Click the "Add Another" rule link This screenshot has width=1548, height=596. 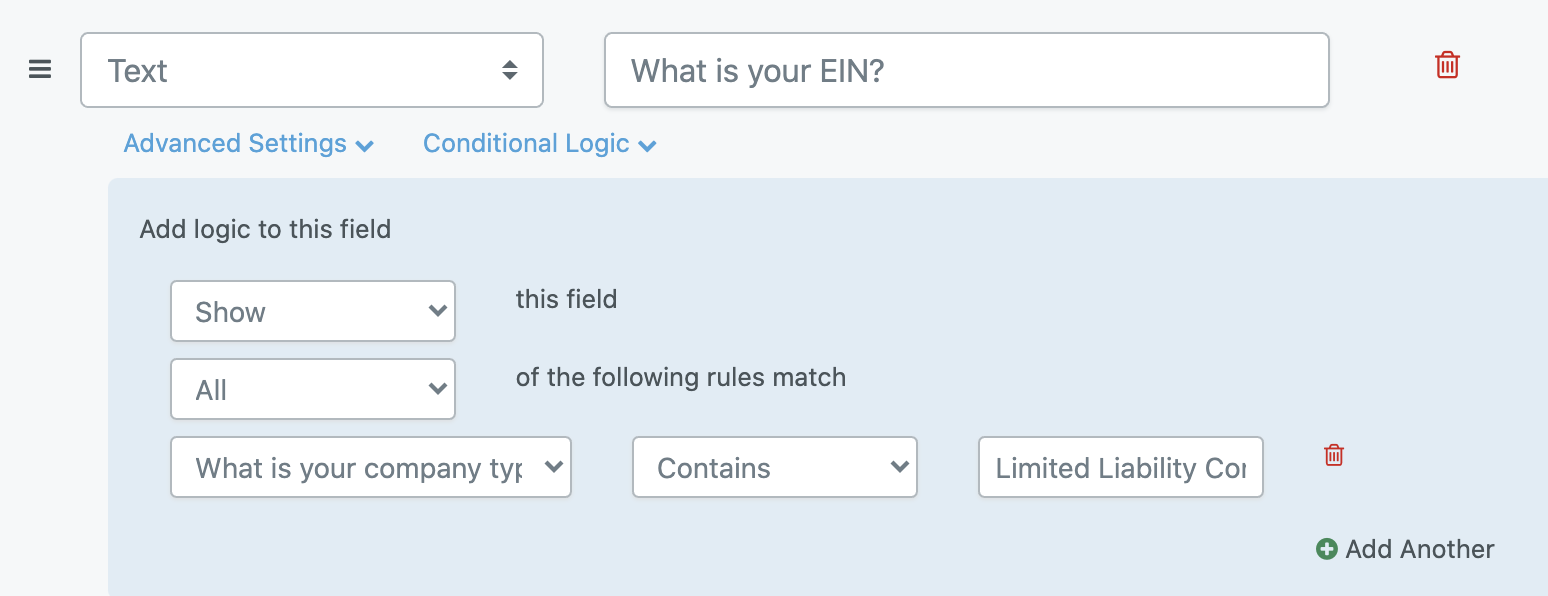1419,549
